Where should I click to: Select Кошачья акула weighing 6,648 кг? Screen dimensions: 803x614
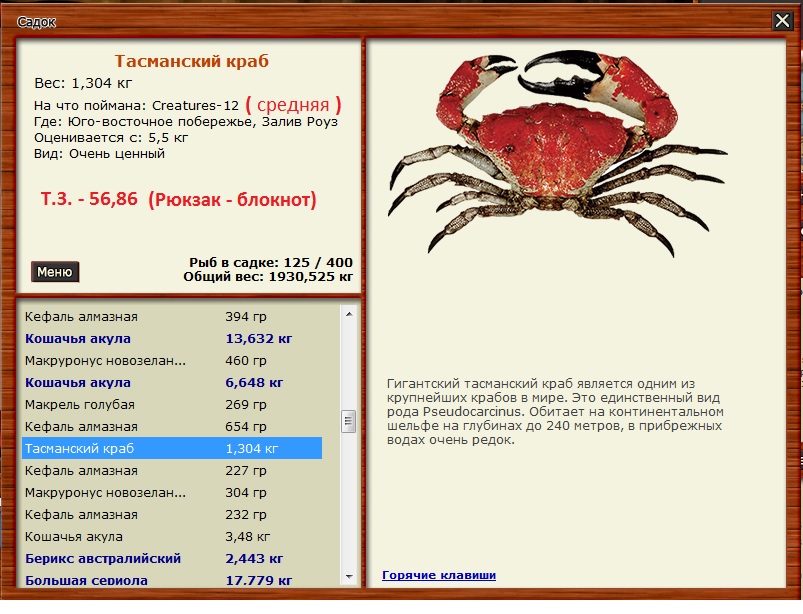coord(170,382)
